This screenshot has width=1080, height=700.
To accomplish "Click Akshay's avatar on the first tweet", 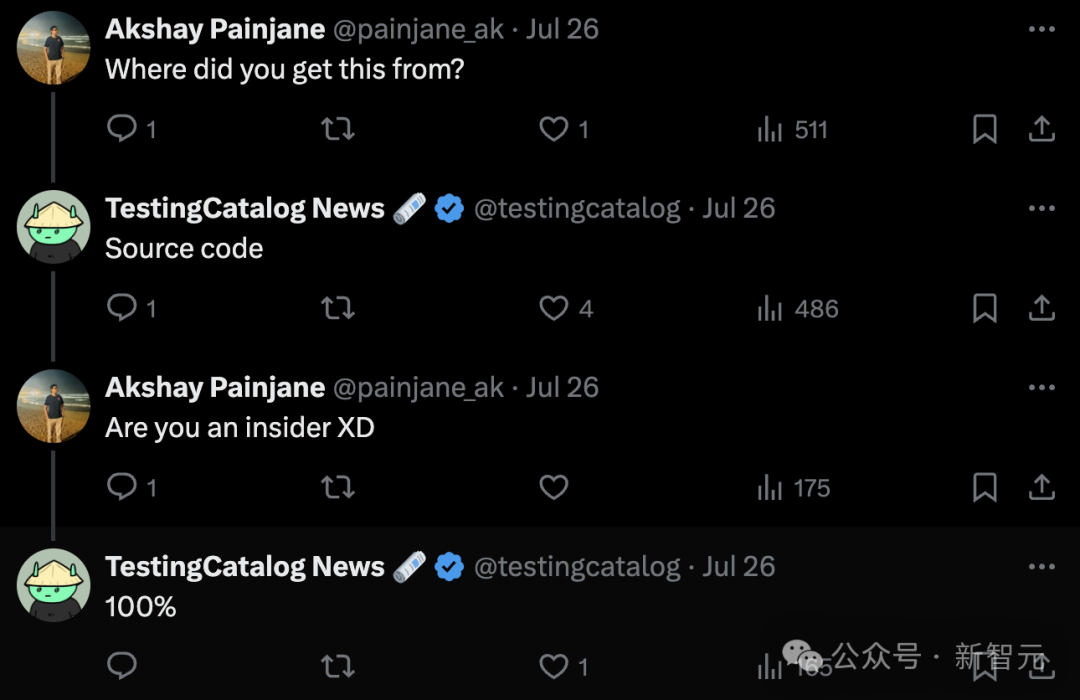I will (54, 47).
